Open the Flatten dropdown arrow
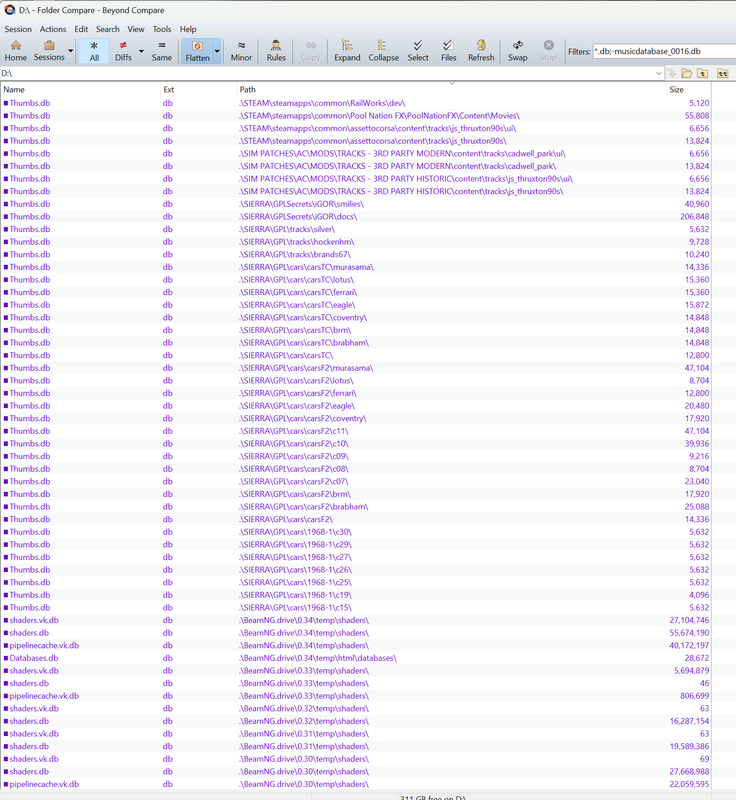Image resolution: width=736 pixels, height=800 pixels. click(217, 51)
